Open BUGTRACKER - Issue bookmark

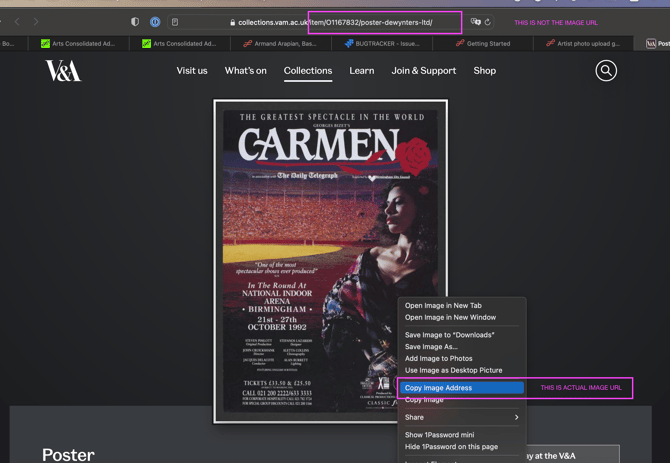pyautogui.click(x=382, y=44)
